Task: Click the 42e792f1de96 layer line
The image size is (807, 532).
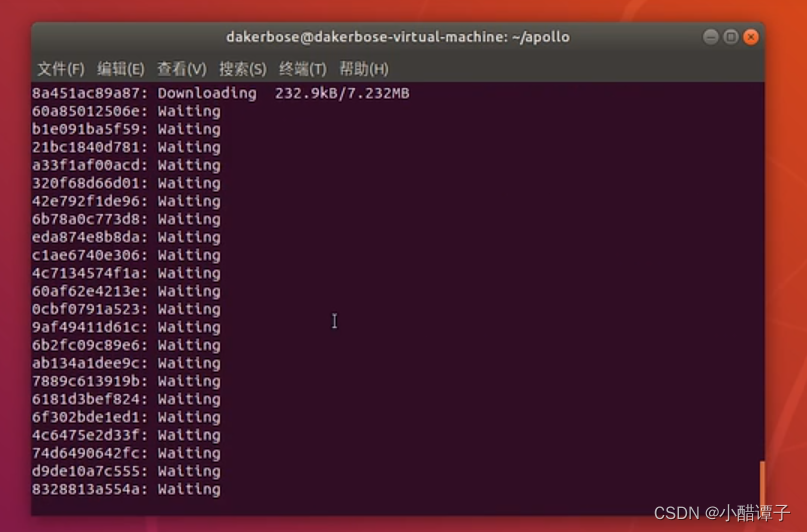Action: [x=126, y=201]
